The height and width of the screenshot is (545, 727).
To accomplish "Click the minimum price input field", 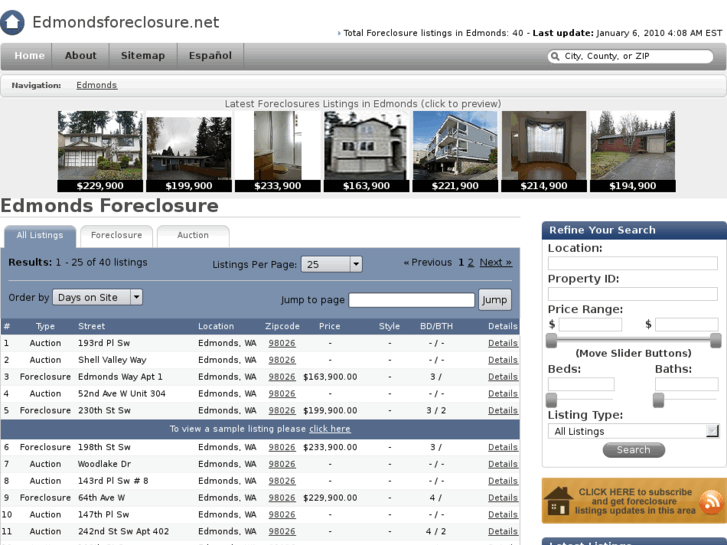I will point(590,325).
